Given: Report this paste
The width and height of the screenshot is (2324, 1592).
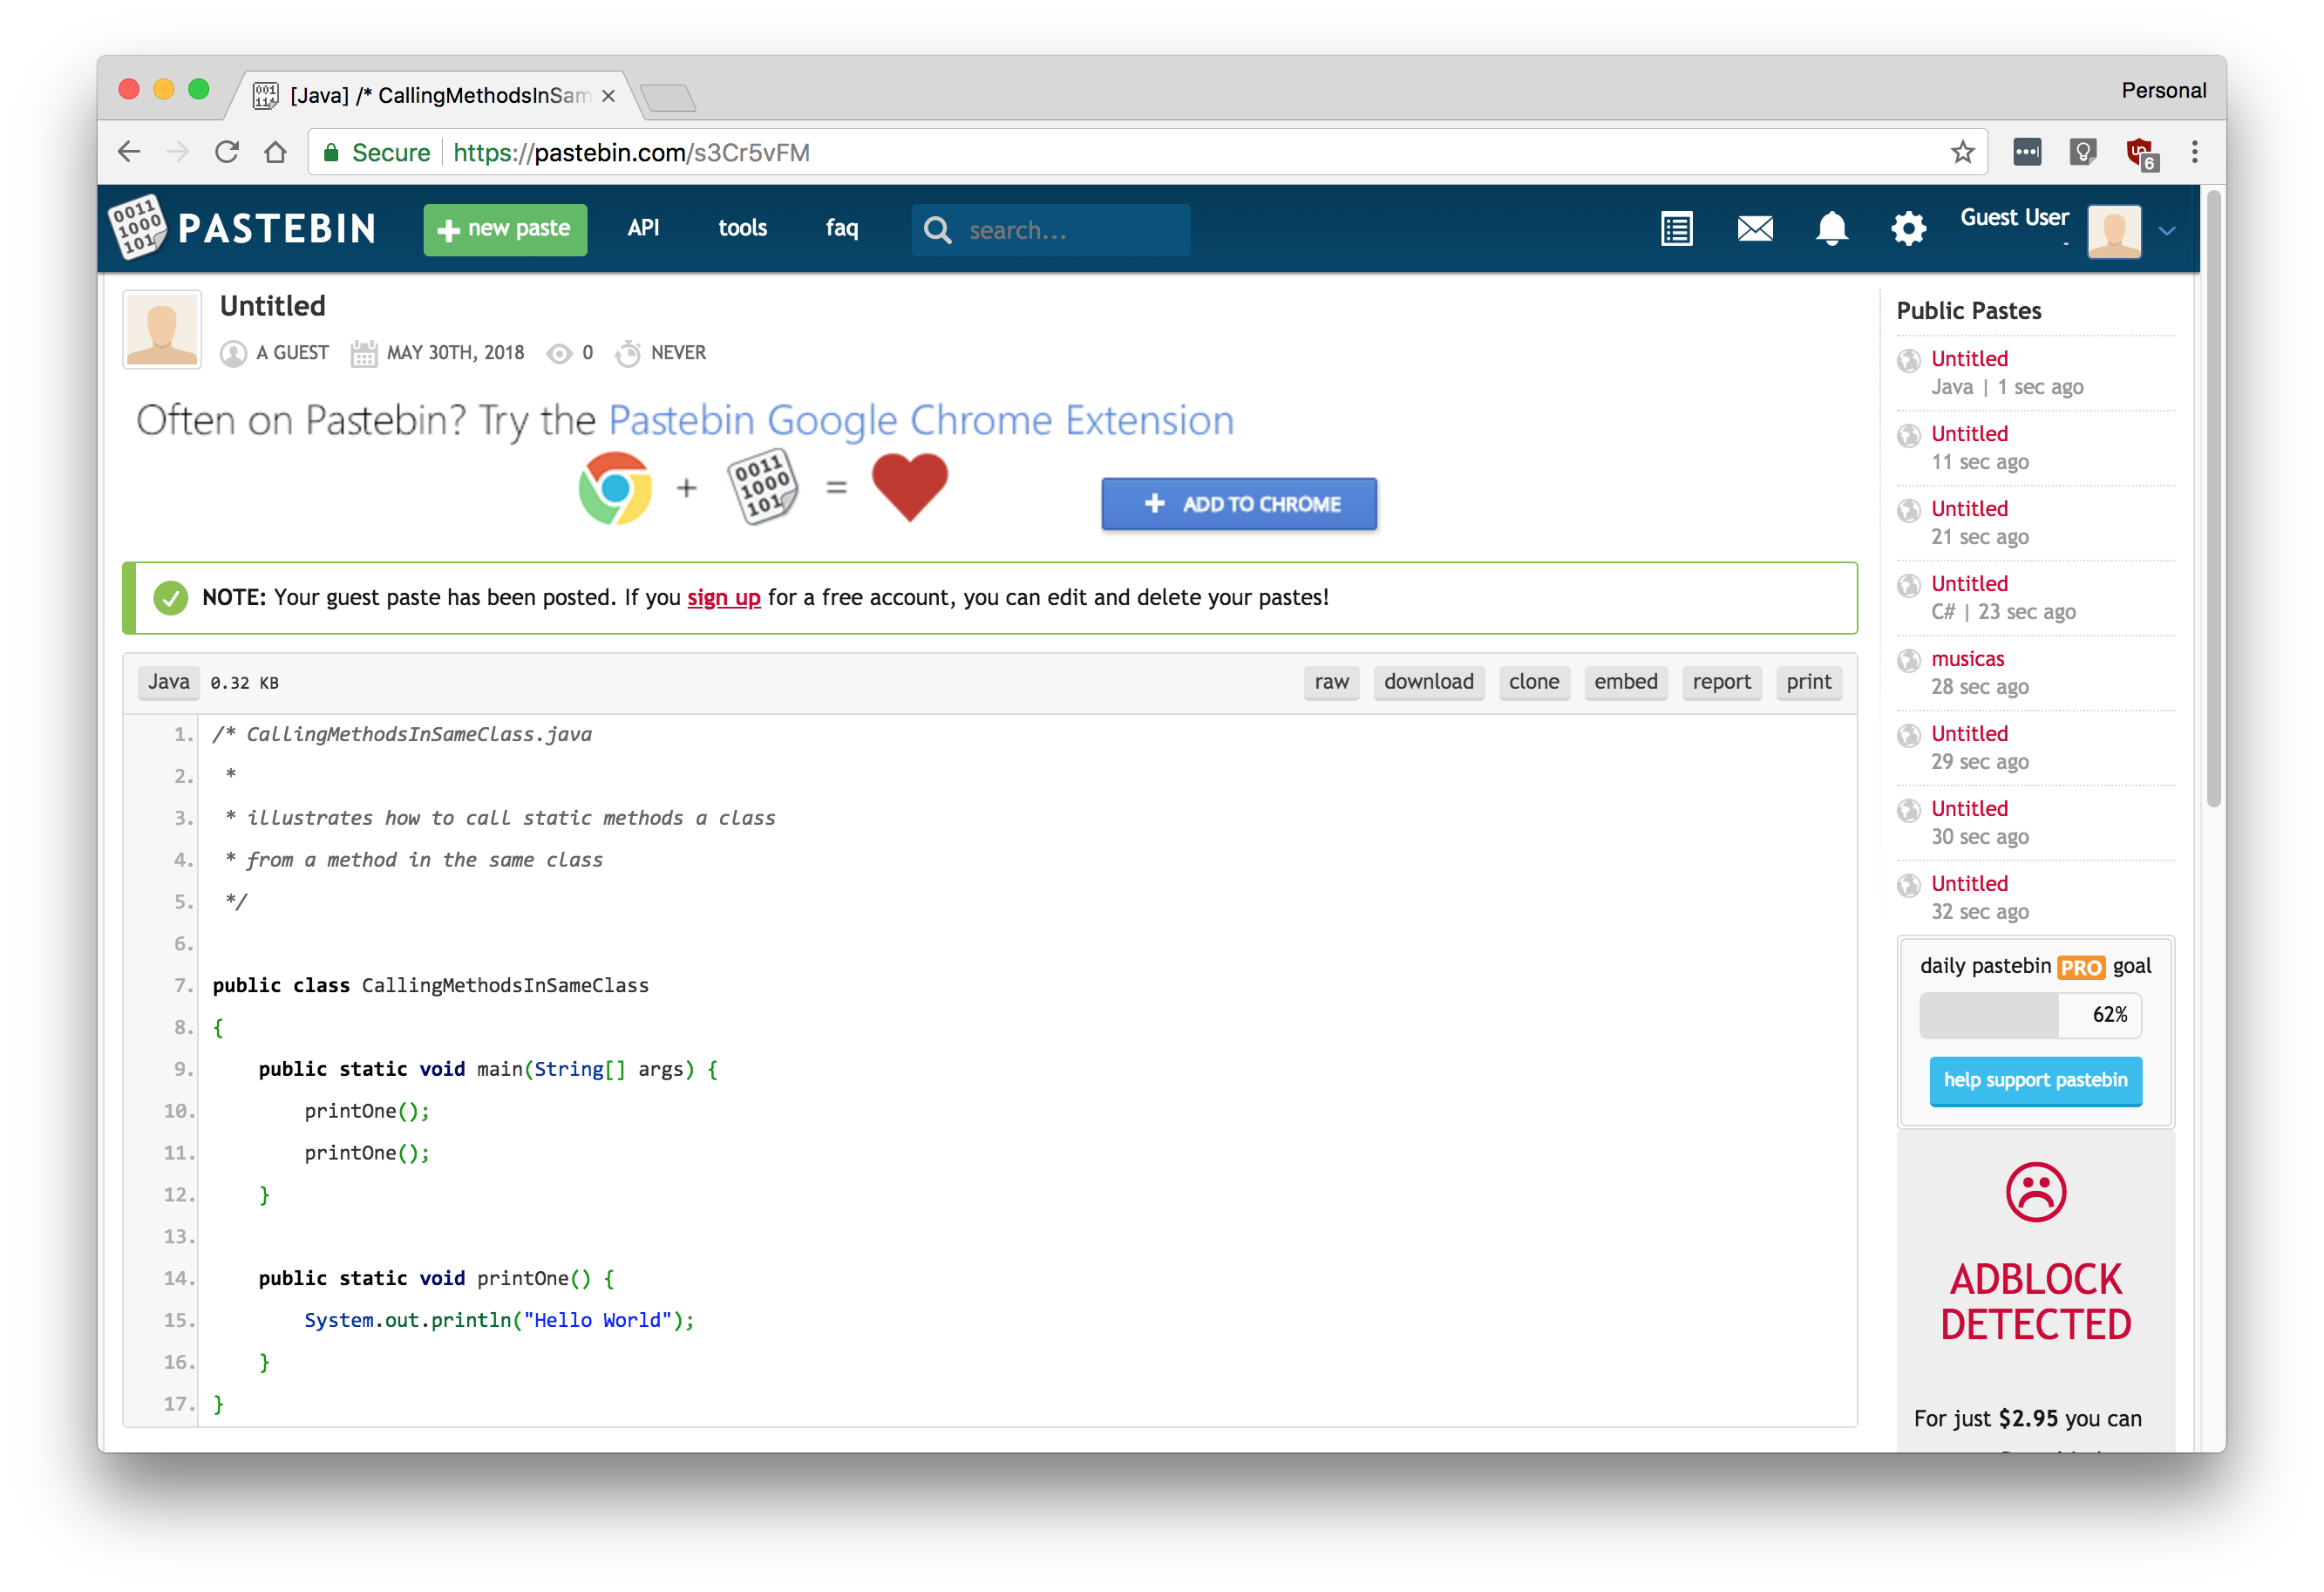Looking at the screenshot, I should click(1721, 682).
